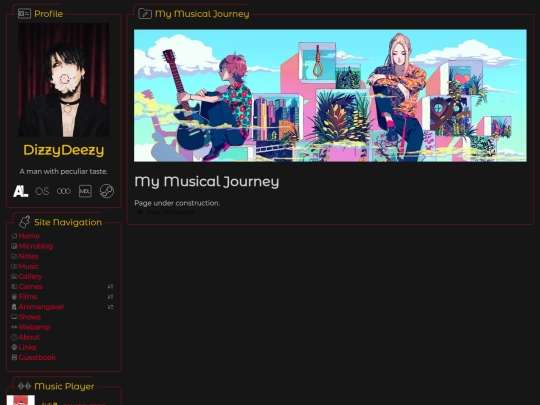
Task: Click the Music Player panel title
Action: pos(64,386)
